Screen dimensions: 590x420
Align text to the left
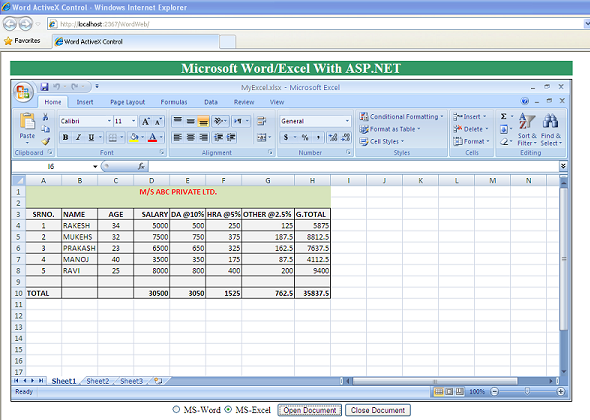[178, 137]
